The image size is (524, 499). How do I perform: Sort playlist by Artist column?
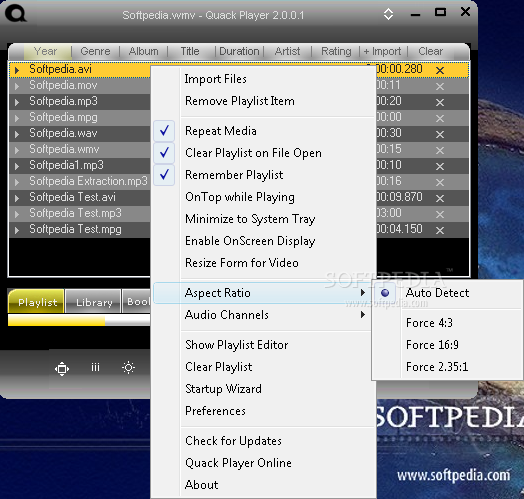[287, 51]
